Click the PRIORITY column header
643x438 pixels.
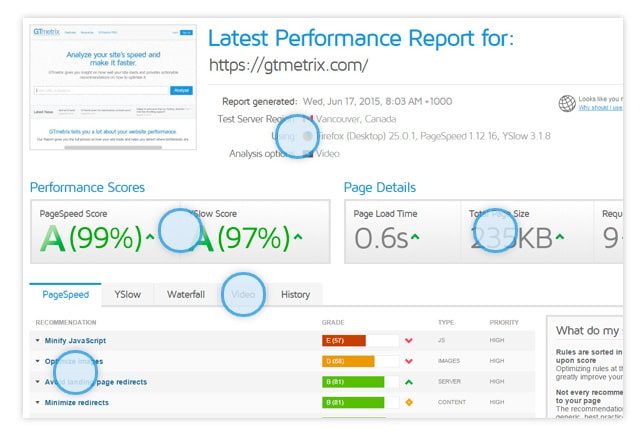coord(504,322)
